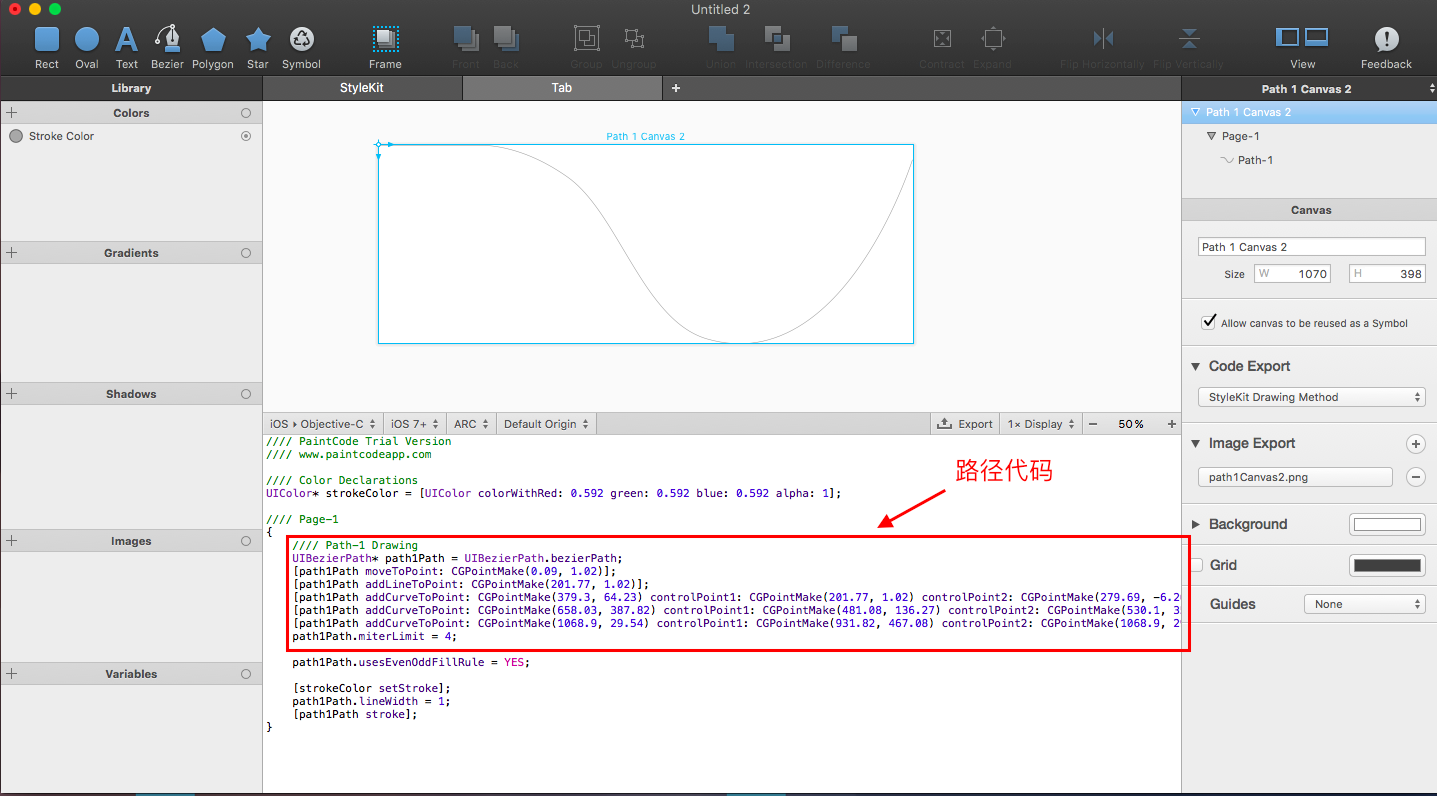
Task: Select the Frame tool
Action: click(385, 40)
